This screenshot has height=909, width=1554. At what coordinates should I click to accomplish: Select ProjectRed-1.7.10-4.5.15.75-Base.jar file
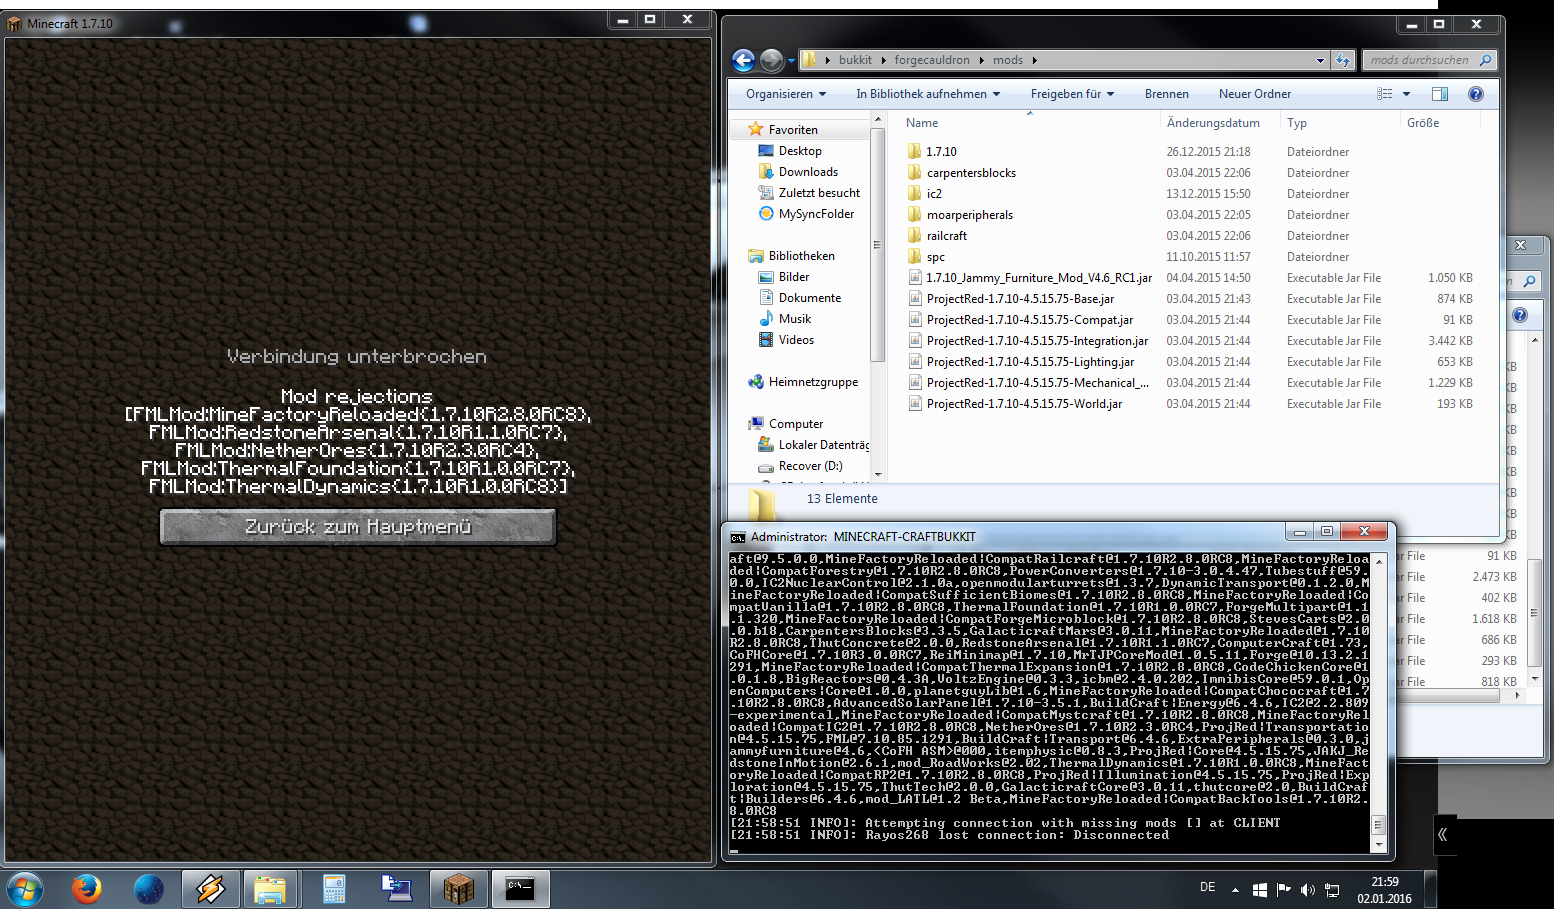pyautogui.click(x=1020, y=299)
